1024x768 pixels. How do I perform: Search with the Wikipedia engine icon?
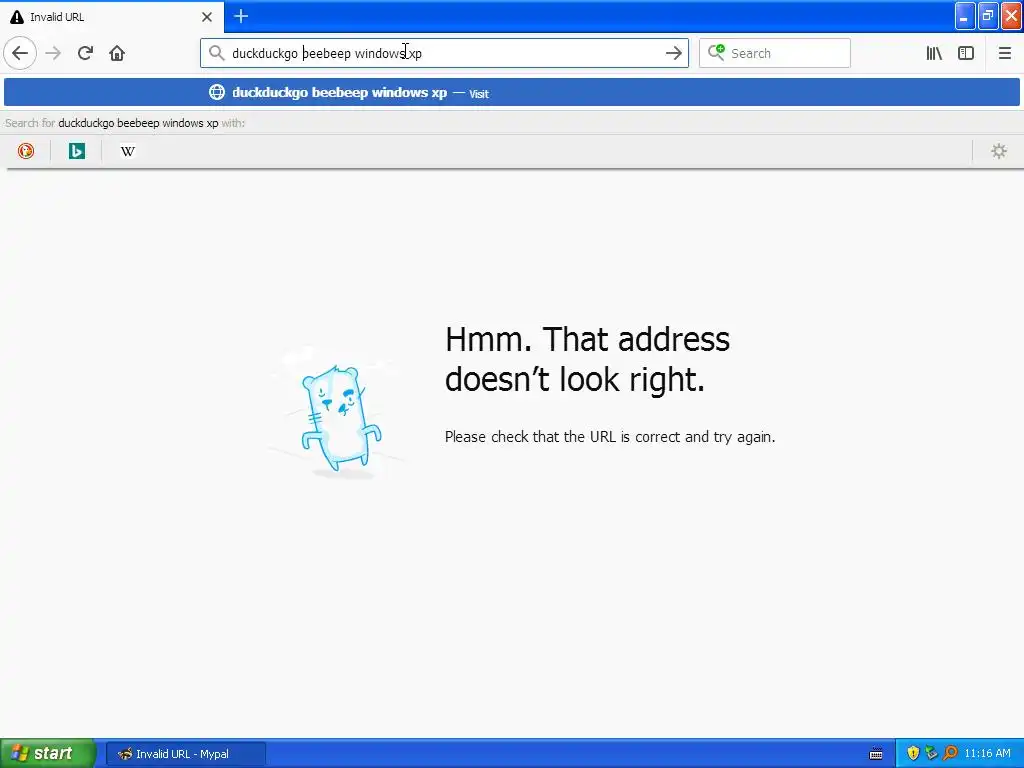(x=127, y=152)
